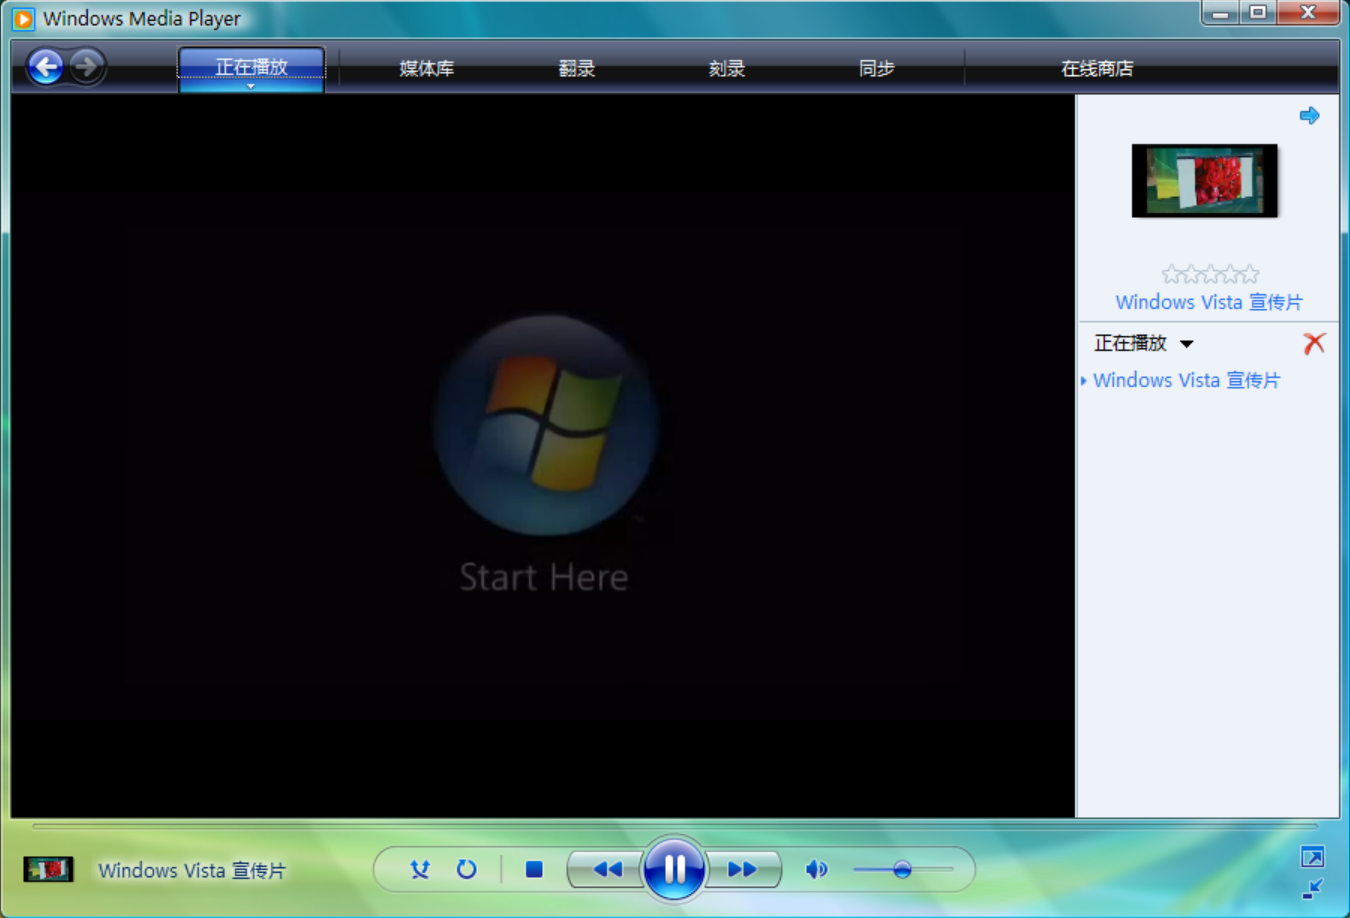Switch to the 翻录 tab
This screenshot has height=918, width=1350.
coord(577,68)
